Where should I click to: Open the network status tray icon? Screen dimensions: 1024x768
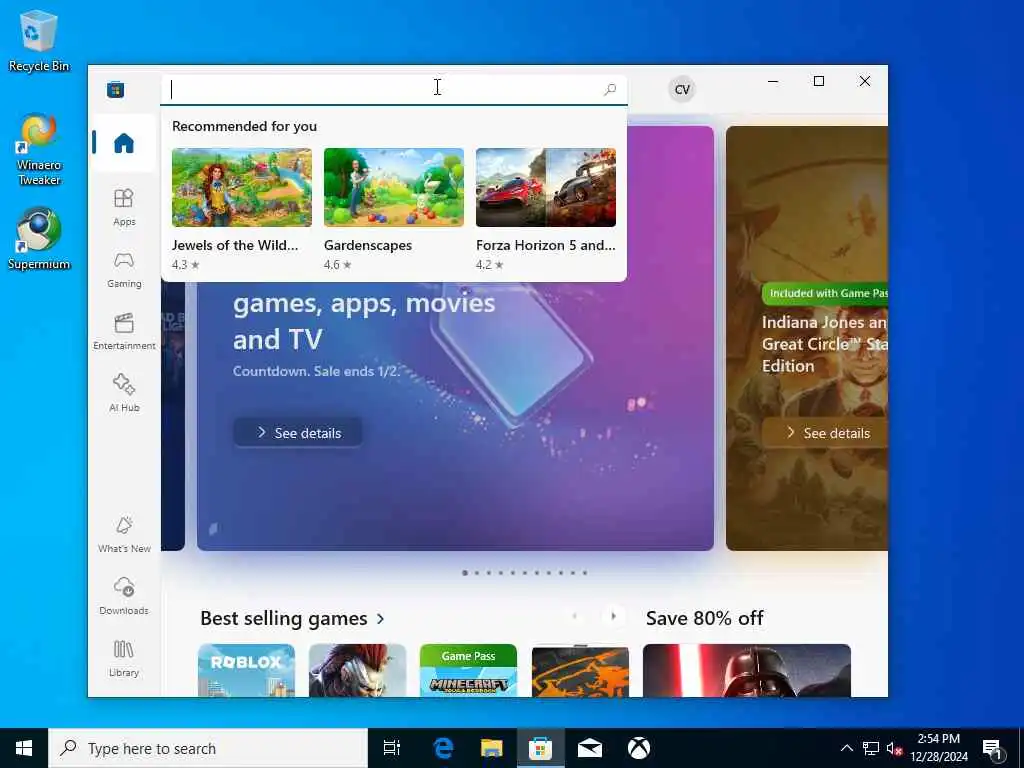871,748
